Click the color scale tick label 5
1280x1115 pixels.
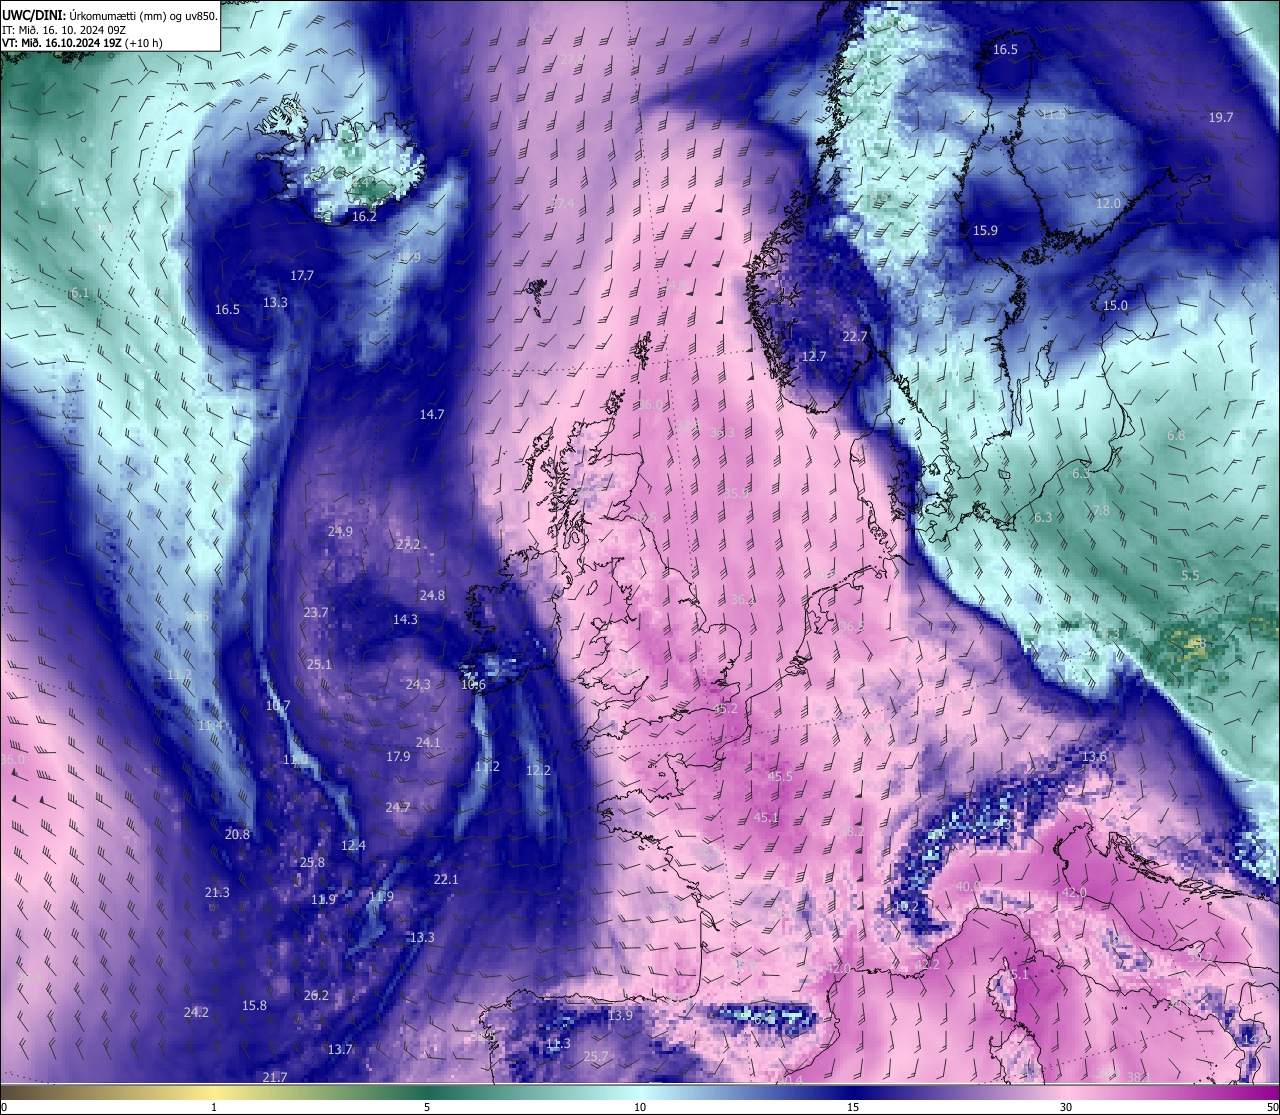tap(427, 1107)
